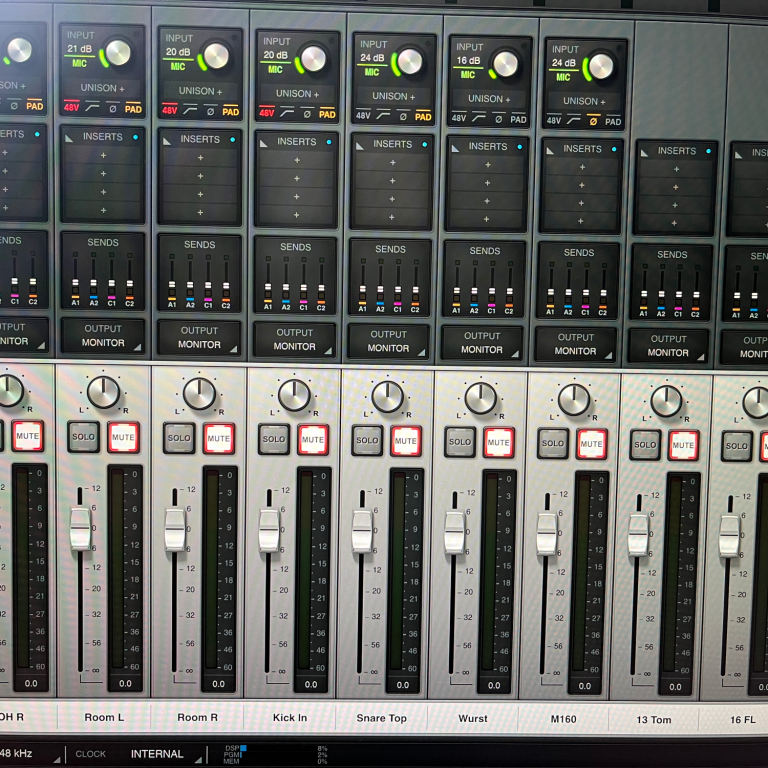Click blue inserts indicator dot on Room L
768x768 pixels.
click(x=135, y=137)
